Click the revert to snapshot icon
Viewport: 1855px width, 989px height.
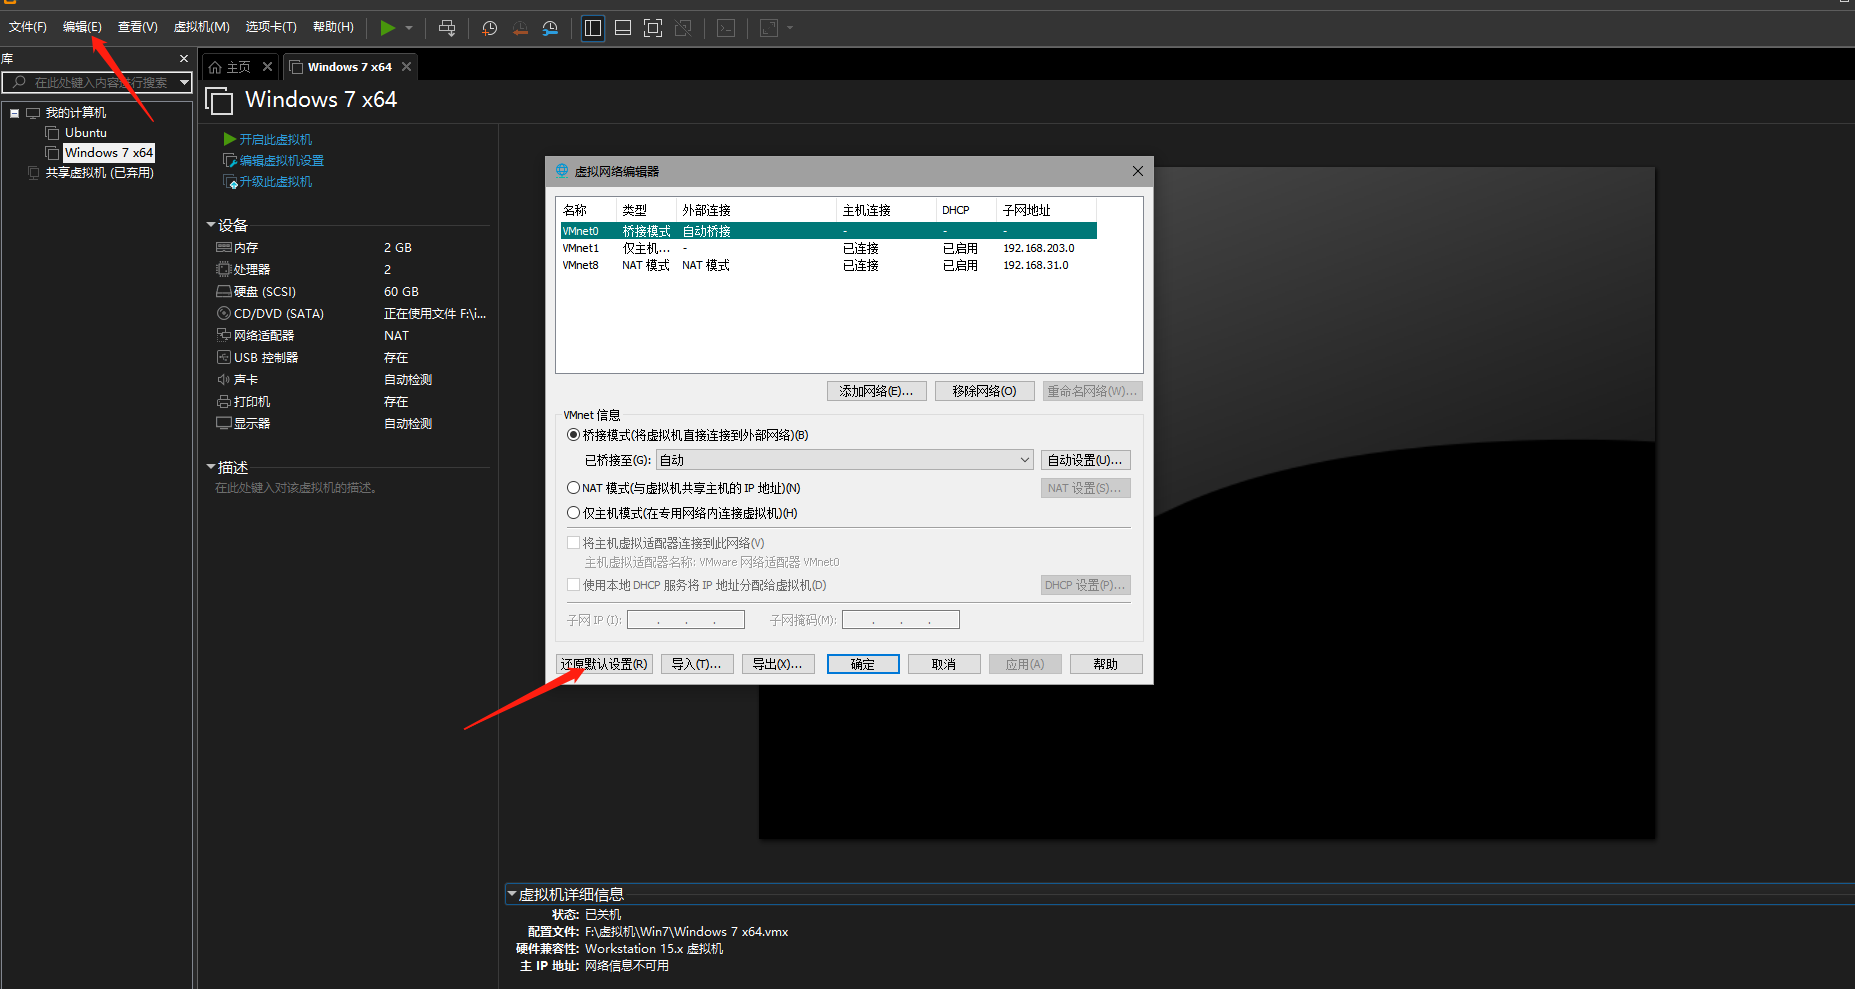(520, 28)
